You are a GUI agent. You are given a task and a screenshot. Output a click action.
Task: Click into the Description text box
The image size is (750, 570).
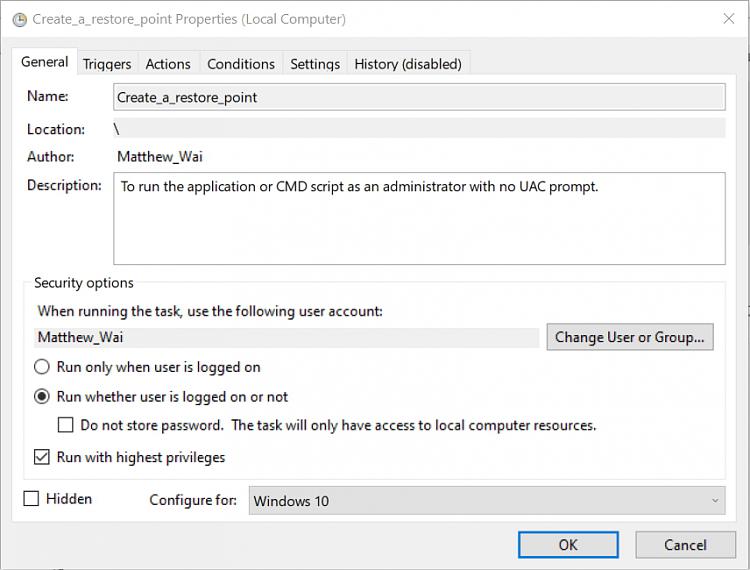[419, 219]
